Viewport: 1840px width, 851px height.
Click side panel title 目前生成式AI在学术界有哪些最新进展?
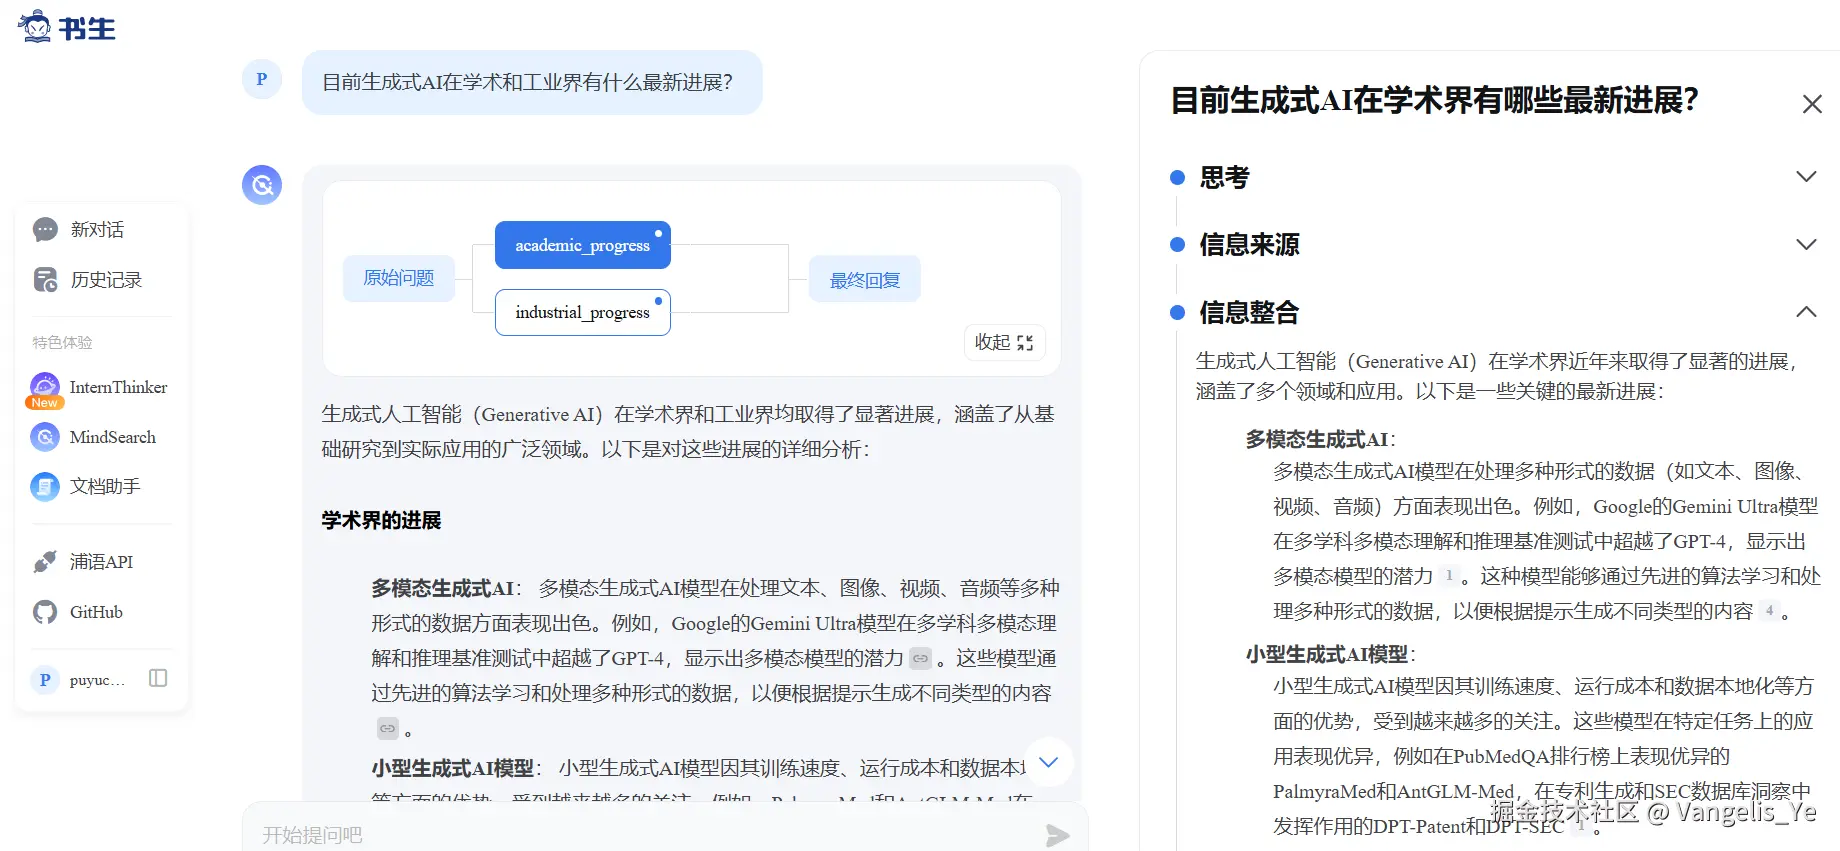pos(1434,101)
